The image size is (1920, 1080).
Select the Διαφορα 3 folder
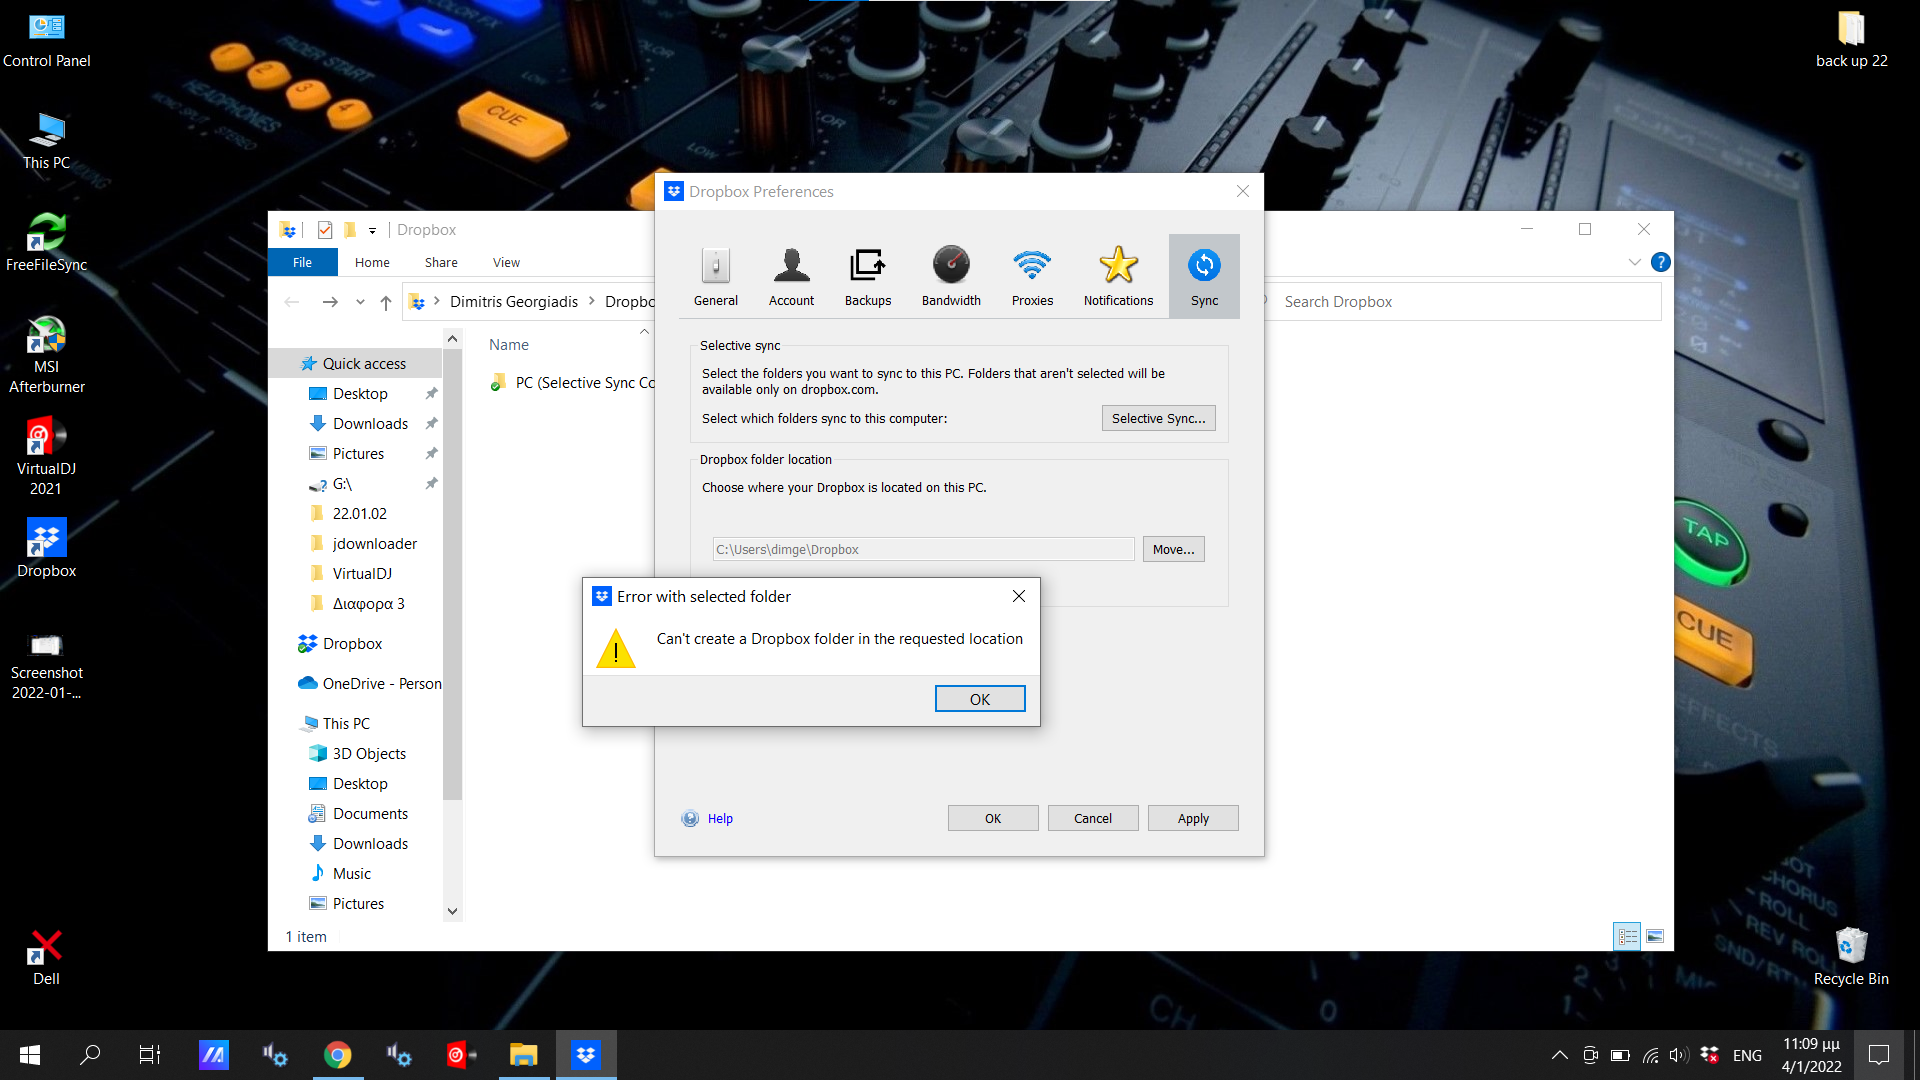pyautogui.click(x=368, y=603)
